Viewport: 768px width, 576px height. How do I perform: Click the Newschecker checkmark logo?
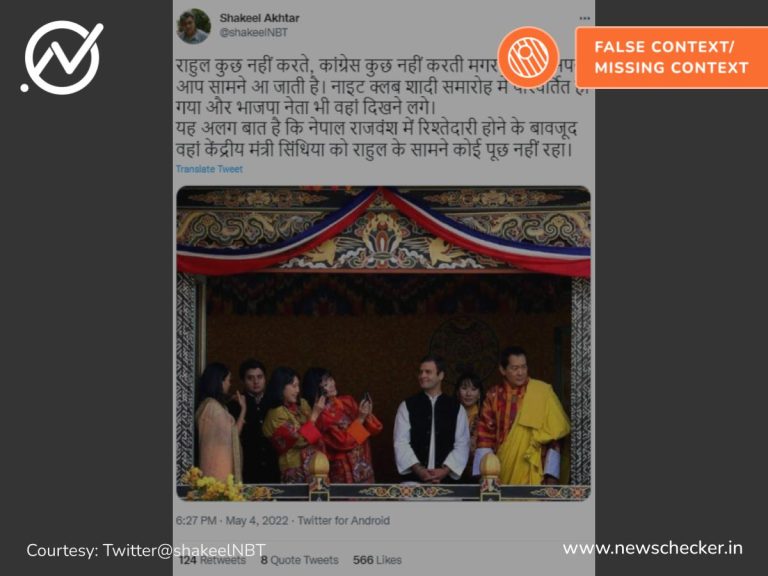click(62, 57)
